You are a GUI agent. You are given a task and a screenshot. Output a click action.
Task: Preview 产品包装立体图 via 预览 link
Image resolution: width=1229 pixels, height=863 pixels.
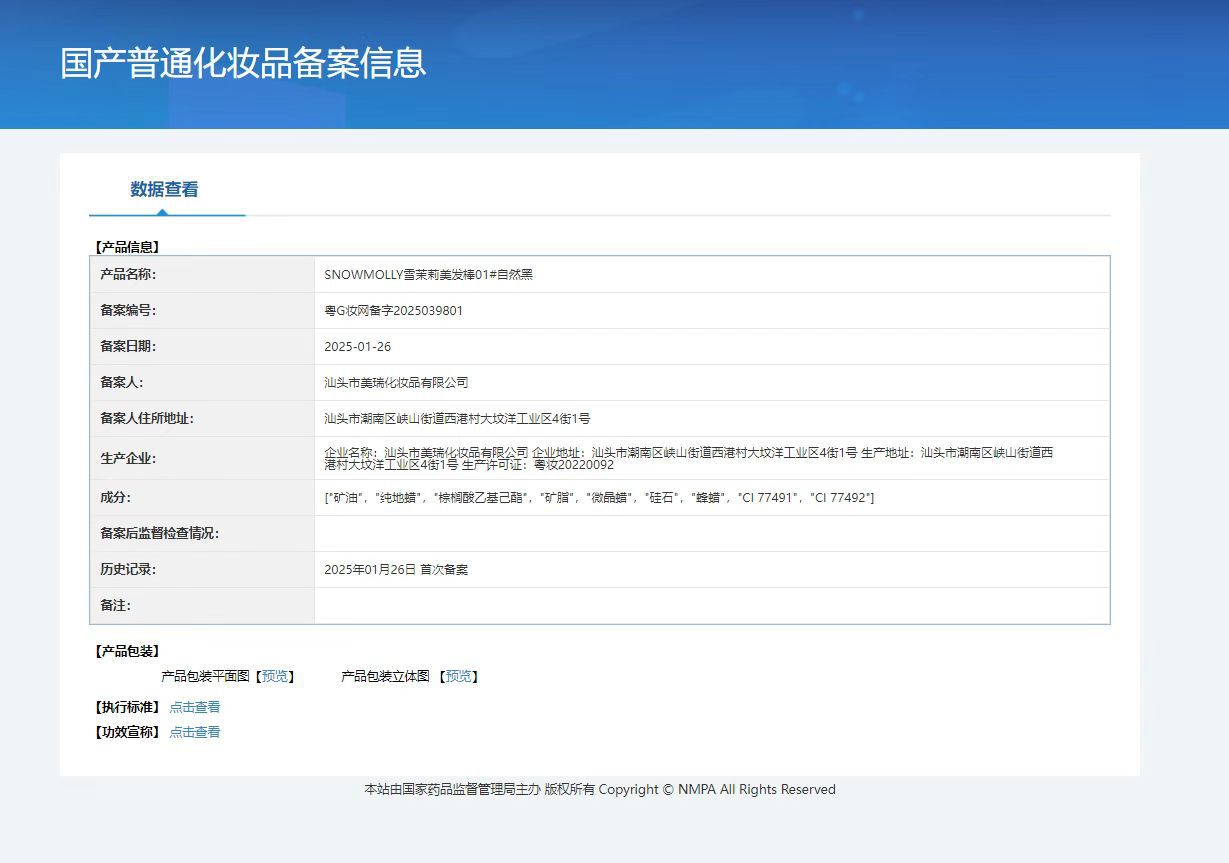(459, 677)
